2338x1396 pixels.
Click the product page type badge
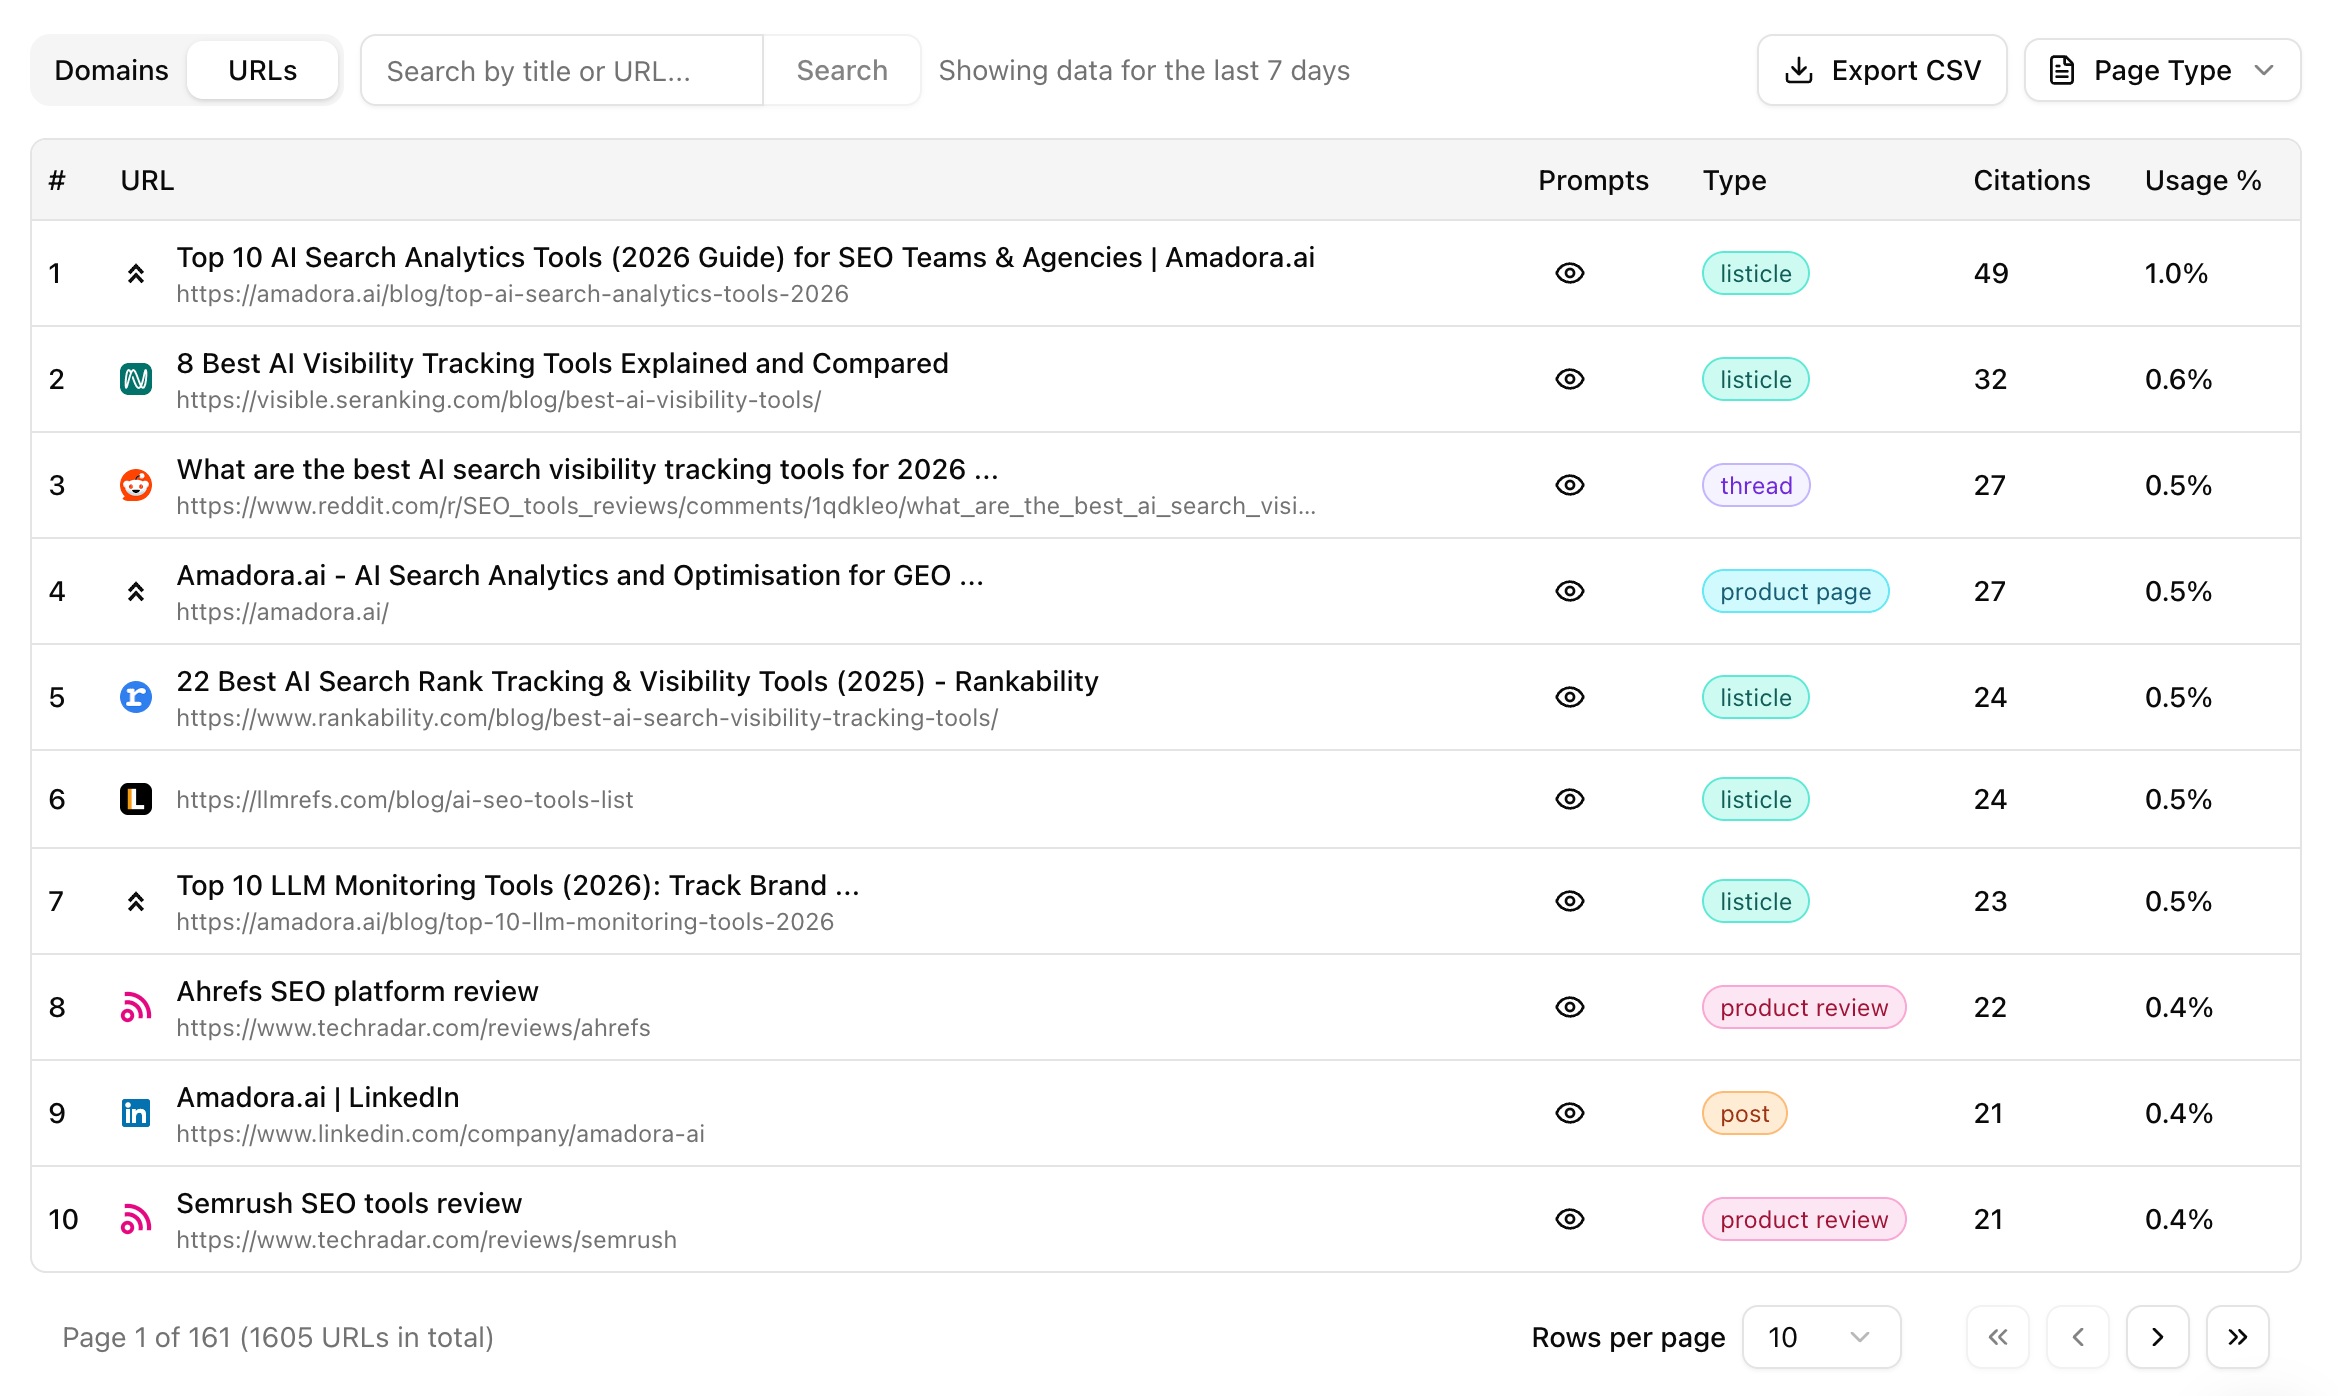click(1795, 591)
